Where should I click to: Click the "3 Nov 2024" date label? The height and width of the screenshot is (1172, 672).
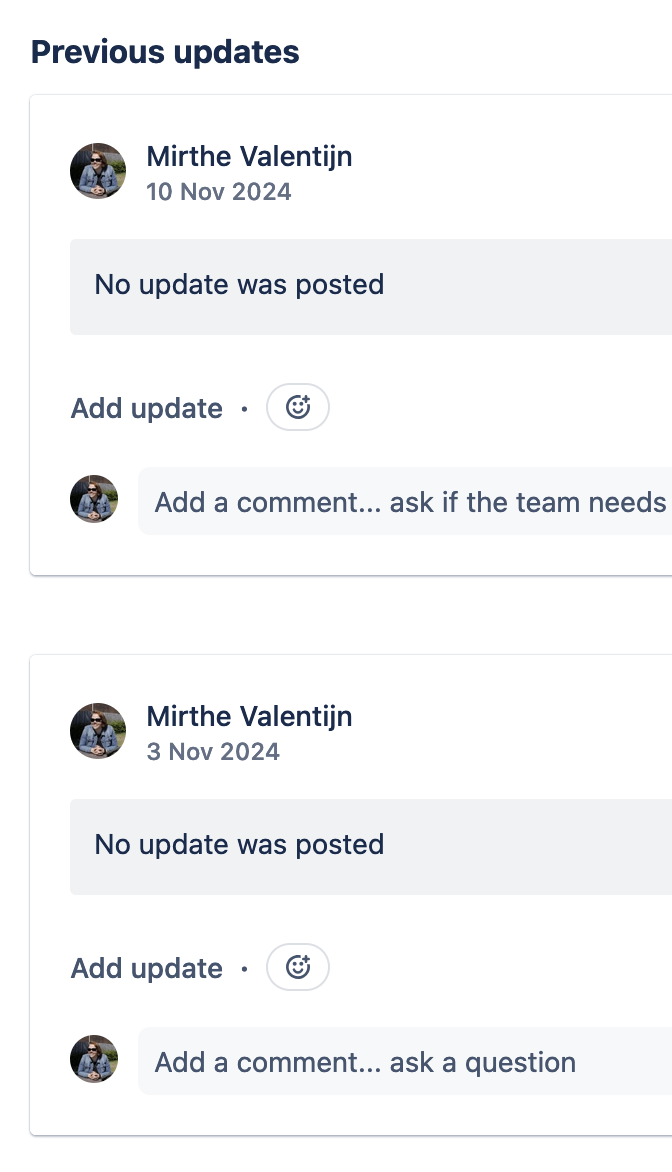pos(213,751)
